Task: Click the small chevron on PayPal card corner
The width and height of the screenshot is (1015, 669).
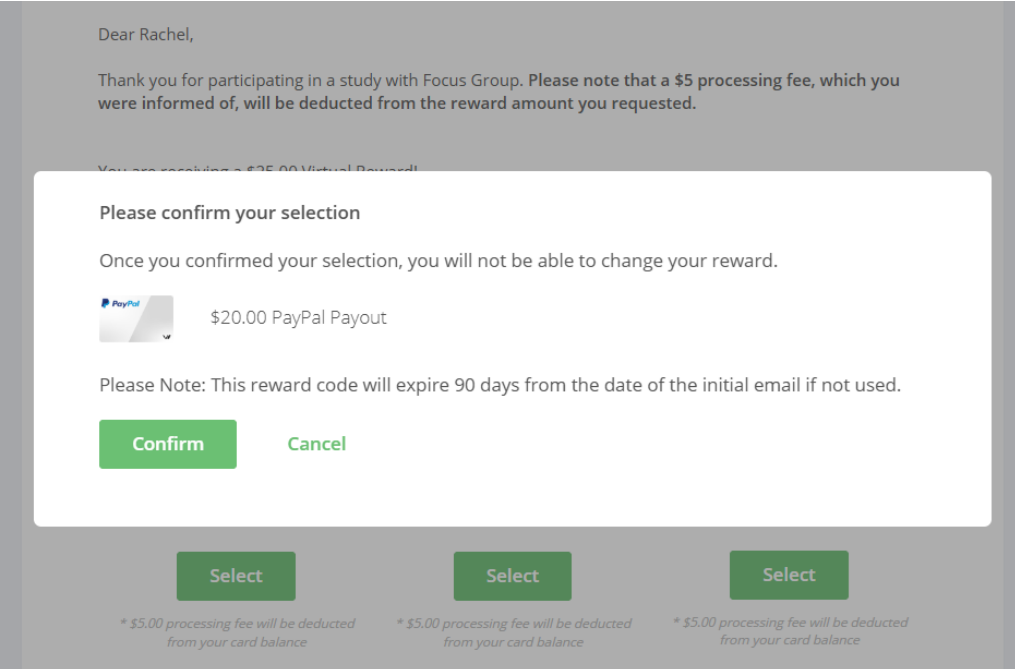Action: pos(166,336)
